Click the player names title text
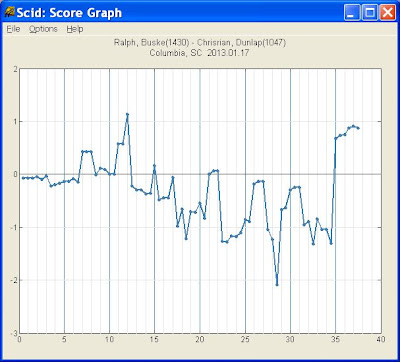Image resolution: width=400 pixels, height=362 pixels. pyautogui.click(x=200, y=43)
